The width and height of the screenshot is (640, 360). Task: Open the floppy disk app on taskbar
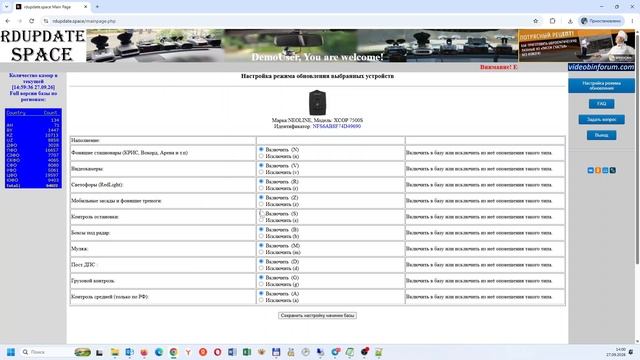click(276, 352)
